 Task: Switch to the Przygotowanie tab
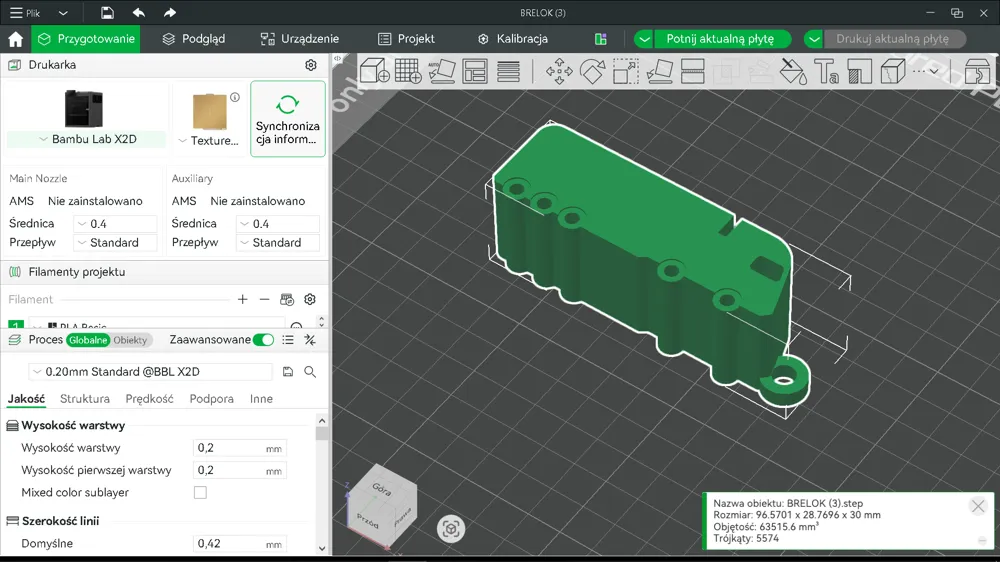86,39
